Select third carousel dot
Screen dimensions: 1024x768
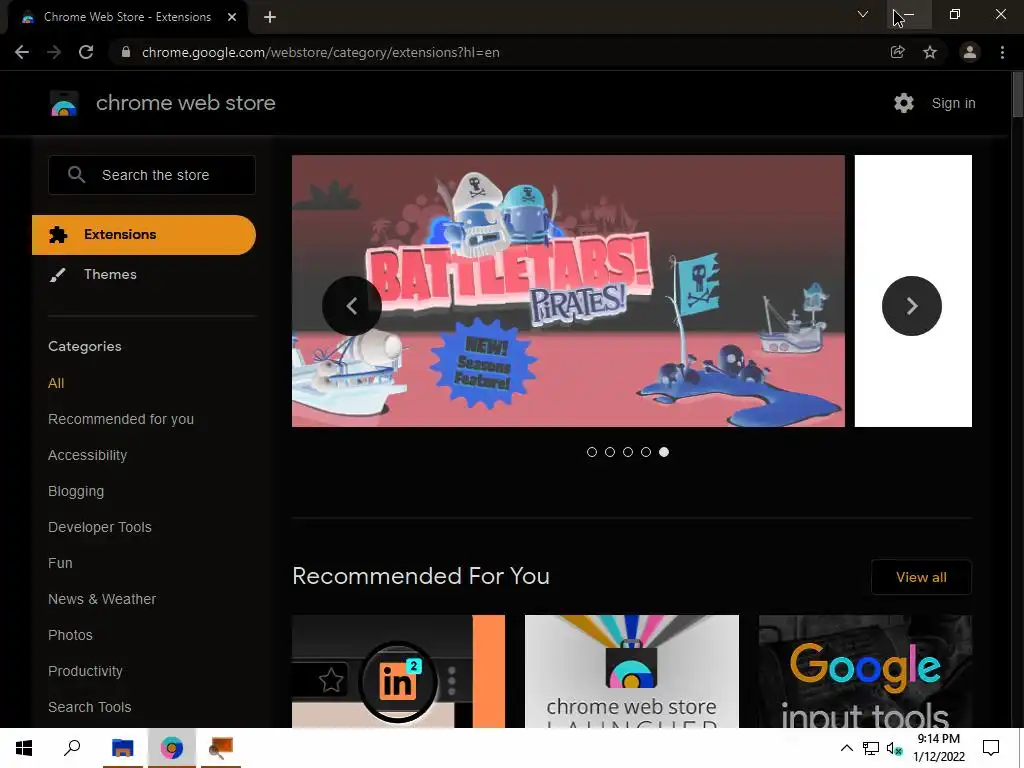pyautogui.click(x=628, y=452)
